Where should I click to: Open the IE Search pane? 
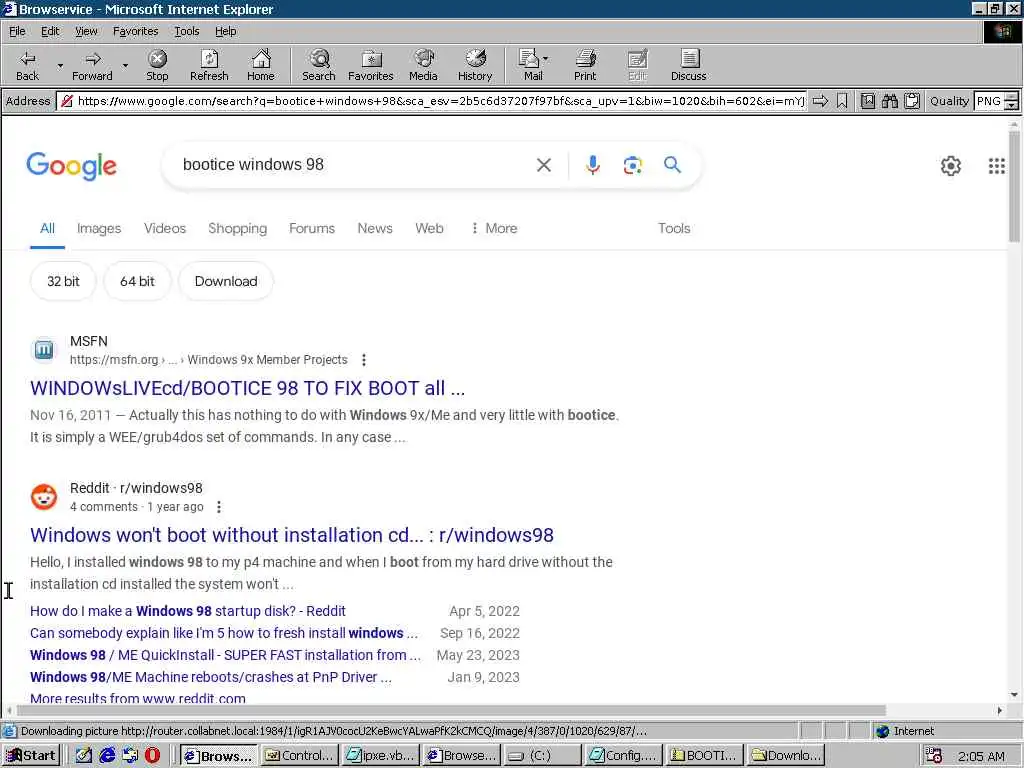click(319, 65)
